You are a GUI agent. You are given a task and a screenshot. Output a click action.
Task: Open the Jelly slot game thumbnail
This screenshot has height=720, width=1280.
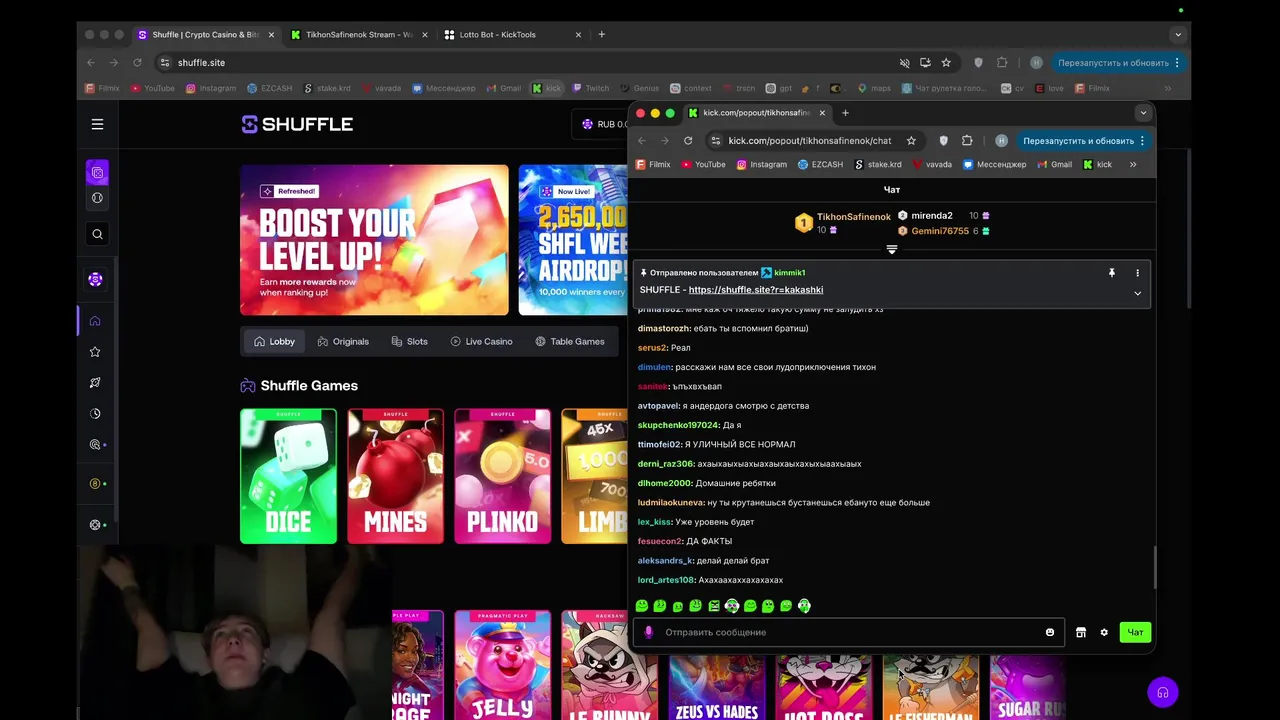tap(502, 666)
